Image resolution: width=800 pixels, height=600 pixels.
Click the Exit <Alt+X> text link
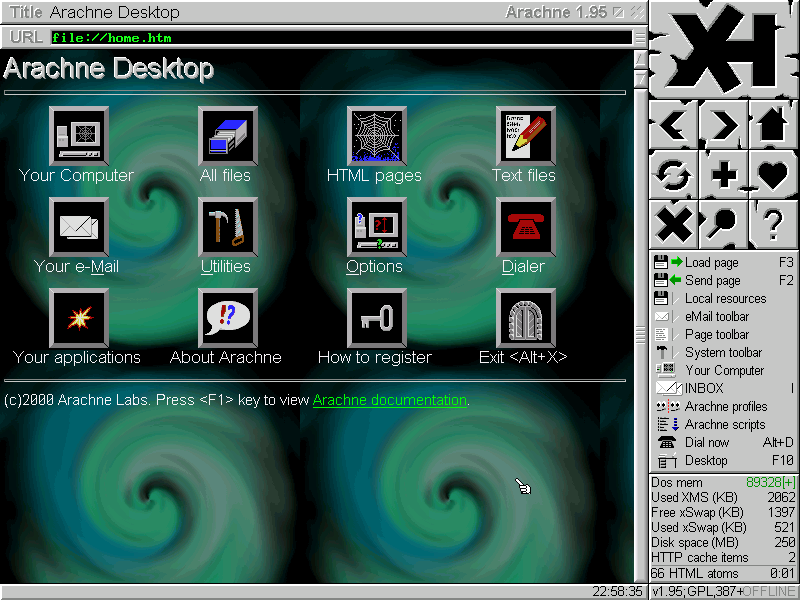523,357
